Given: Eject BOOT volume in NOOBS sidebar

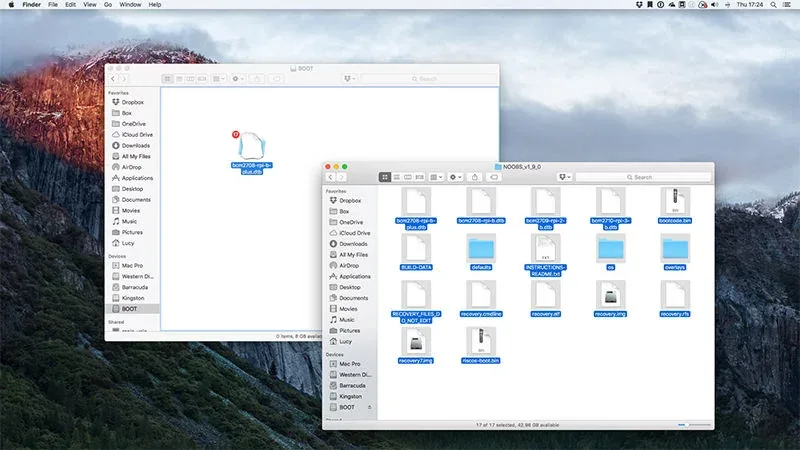Looking at the screenshot, I should pos(369,407).
